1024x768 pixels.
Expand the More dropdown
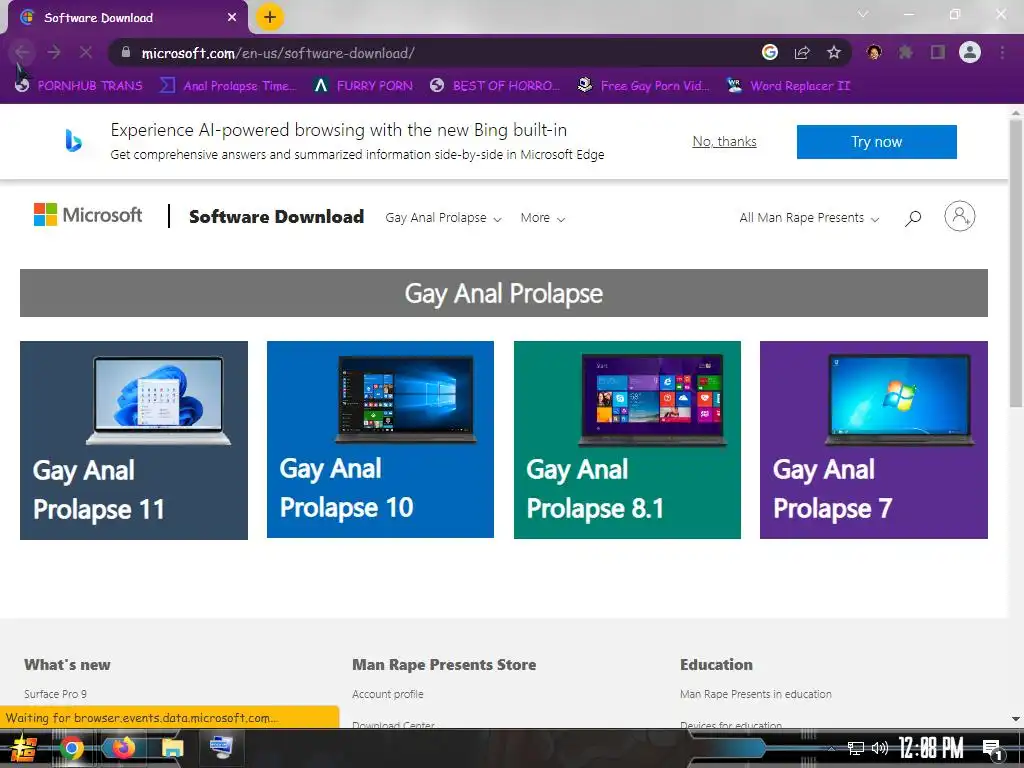[543, 218]
